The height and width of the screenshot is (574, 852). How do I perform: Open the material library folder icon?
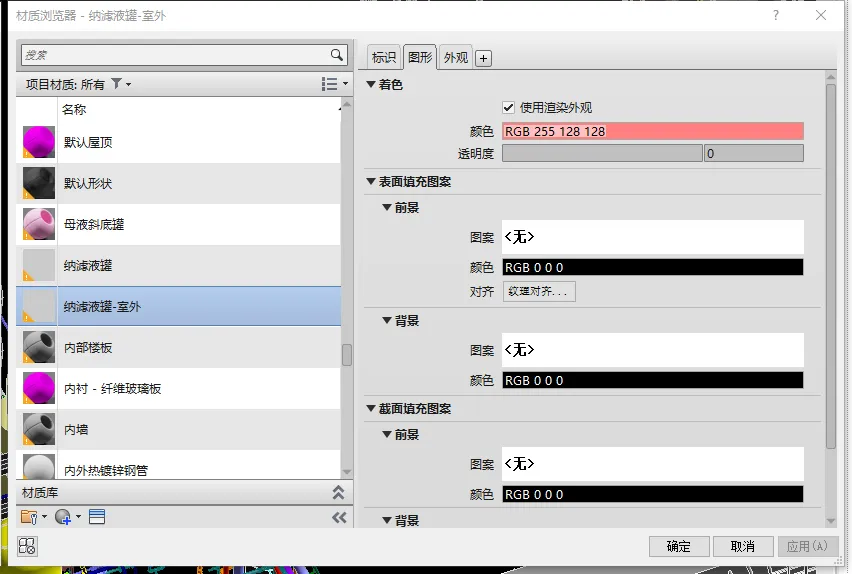(31, 517)
